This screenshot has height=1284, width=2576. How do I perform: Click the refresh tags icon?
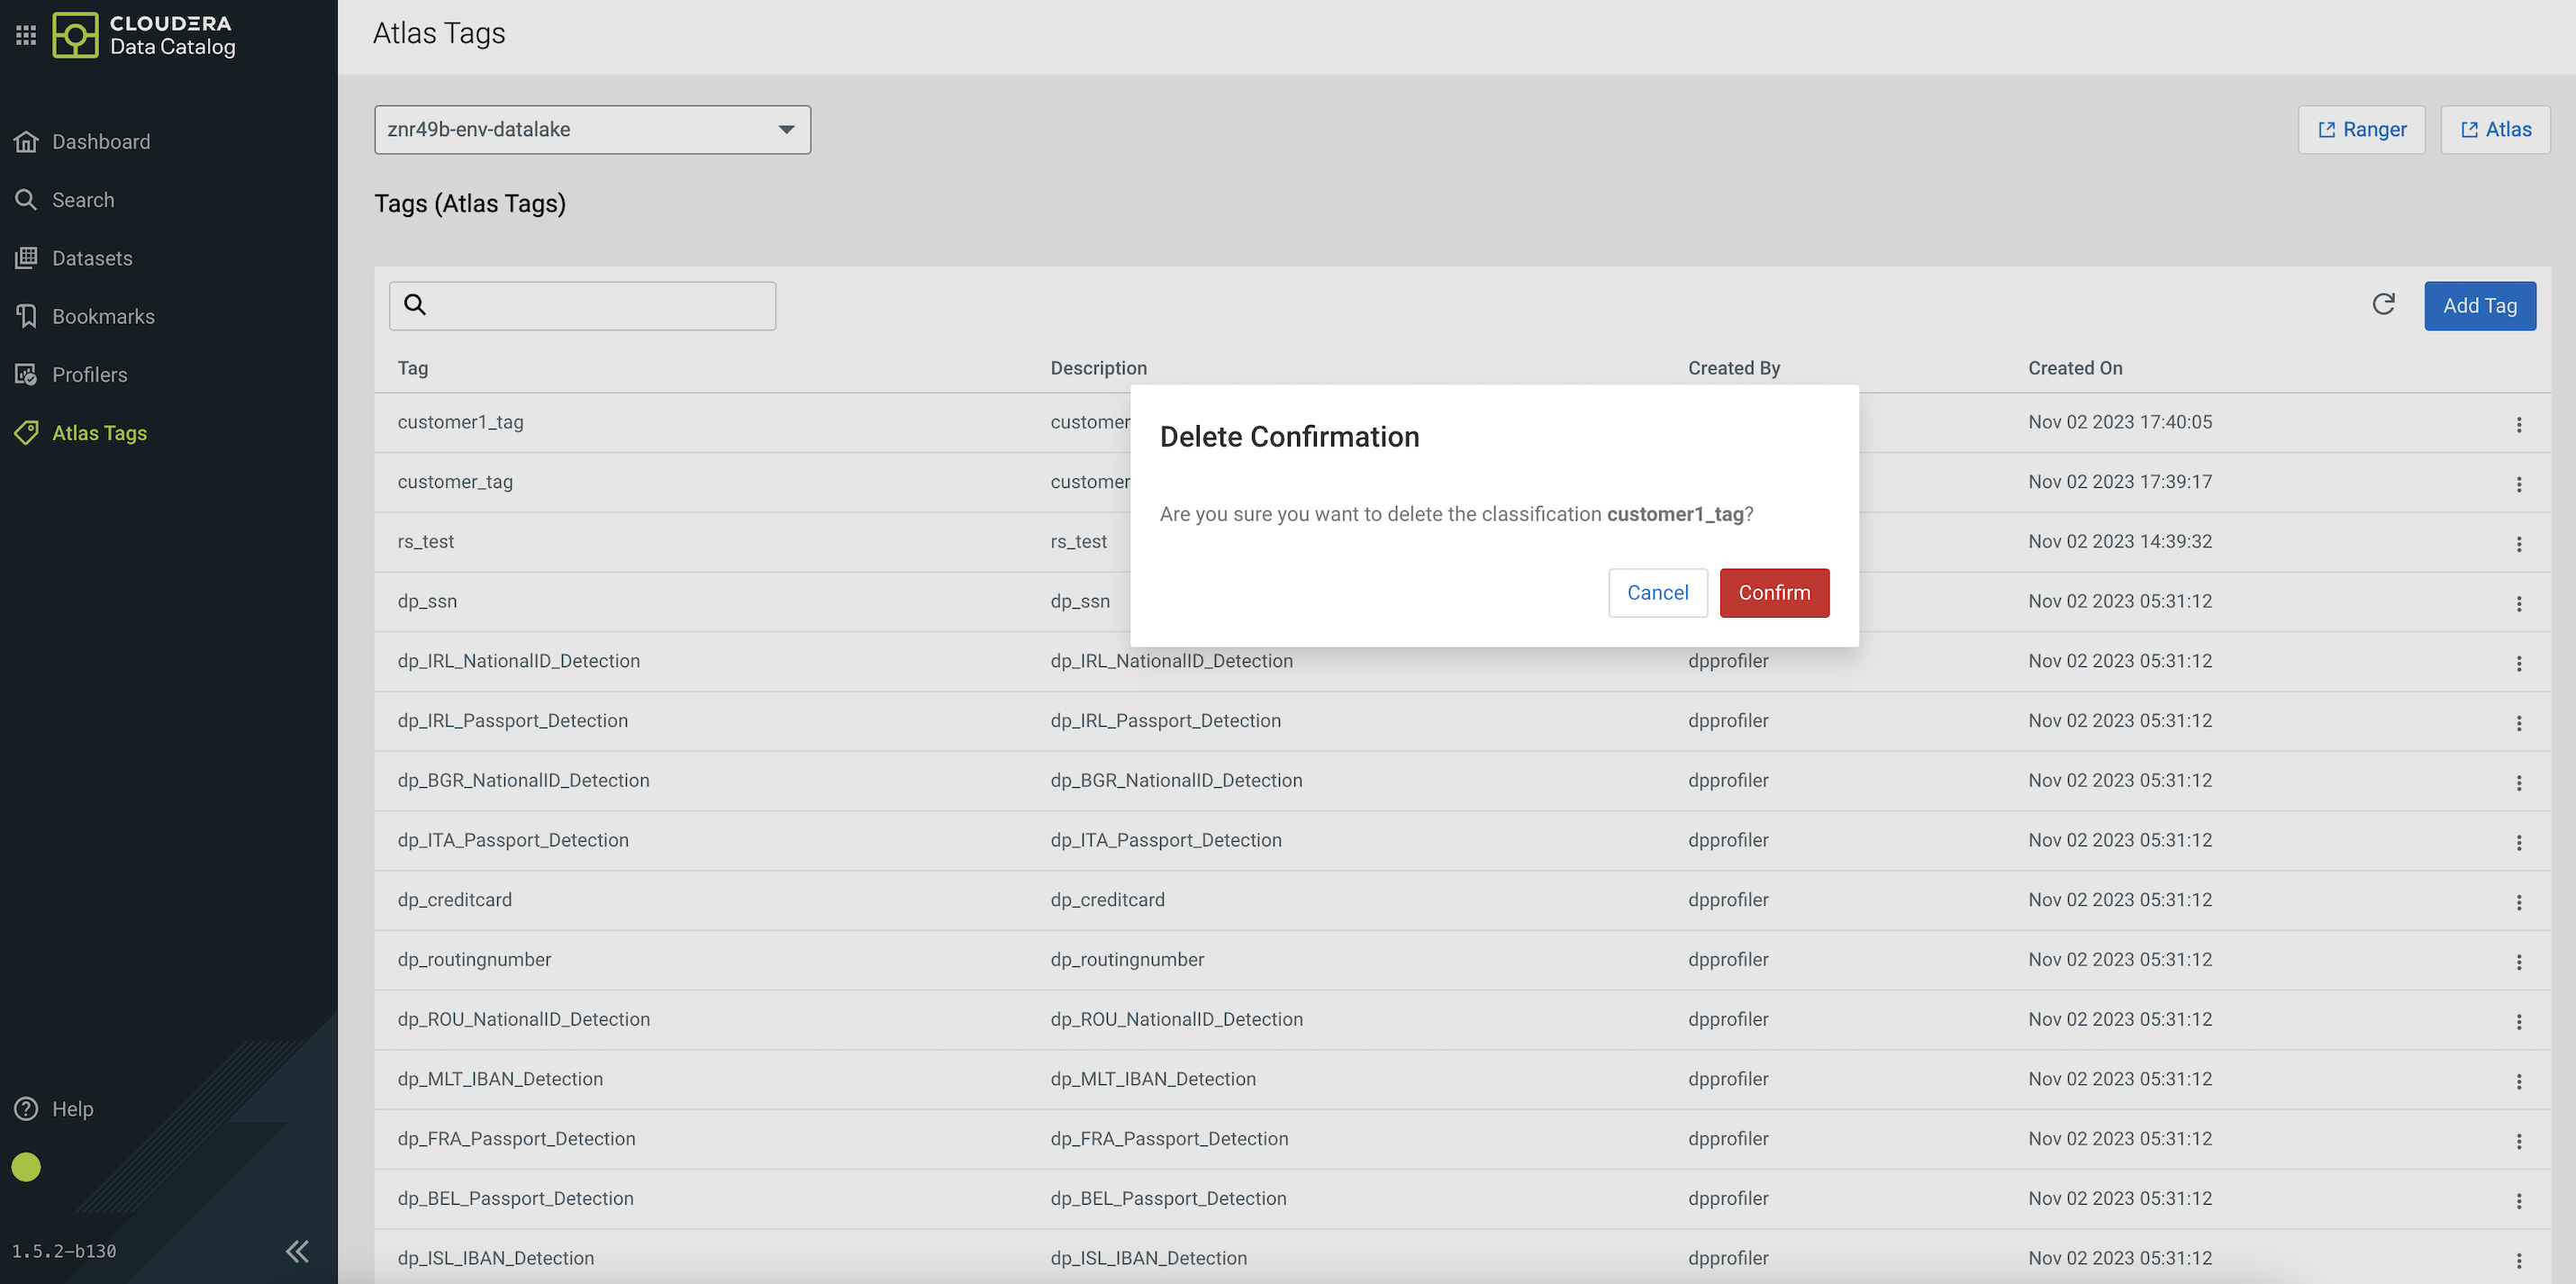pyautogui.click(x=2383, y=304)
